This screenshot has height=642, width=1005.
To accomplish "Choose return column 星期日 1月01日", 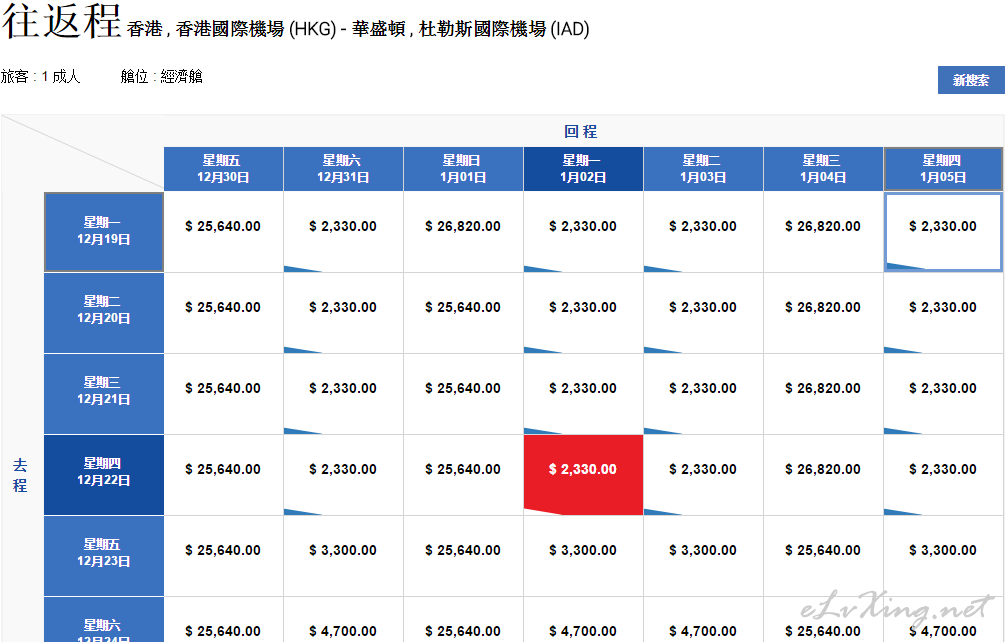I will (463, 169).
